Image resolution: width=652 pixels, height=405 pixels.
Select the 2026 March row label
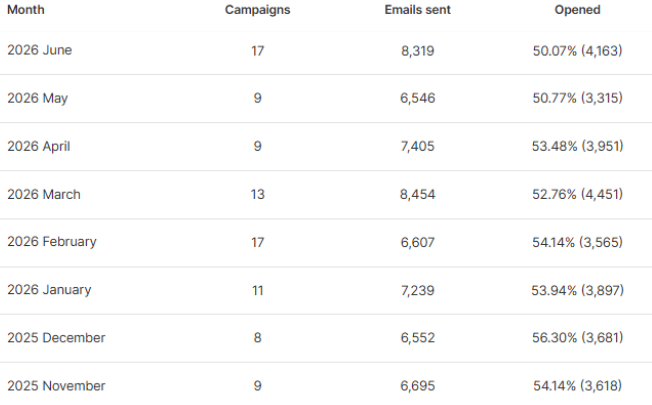[44, 194]
